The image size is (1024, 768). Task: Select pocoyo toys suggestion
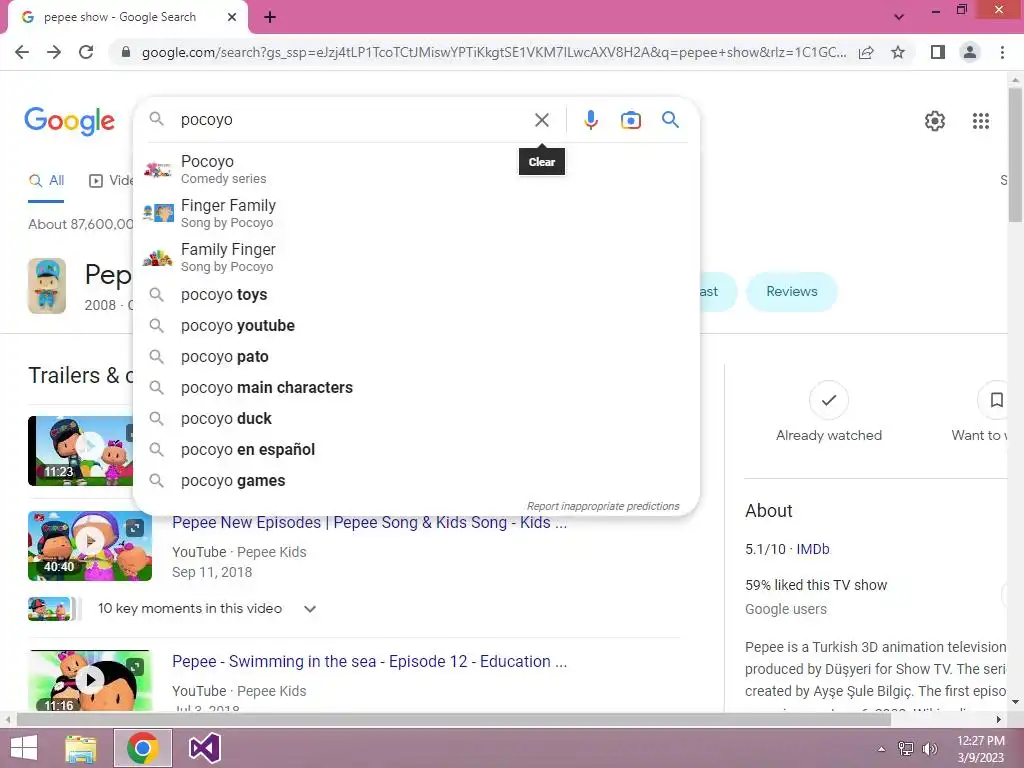pyautogui.click(x=416, y=295)
